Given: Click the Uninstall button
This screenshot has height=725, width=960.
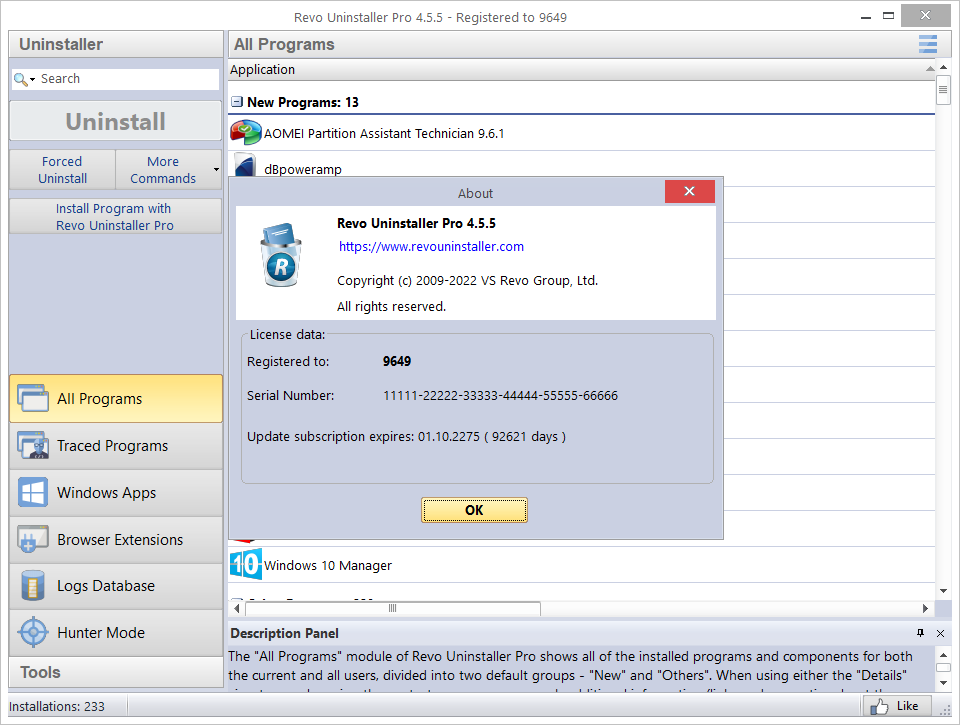Looking at the screenshot, I should pos(116,121).
